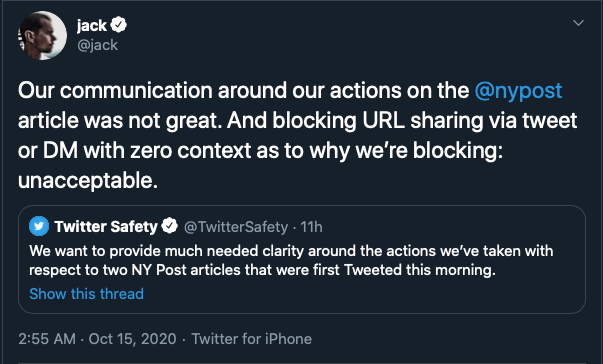Click the verified badge next to jack

coord(118,25)
